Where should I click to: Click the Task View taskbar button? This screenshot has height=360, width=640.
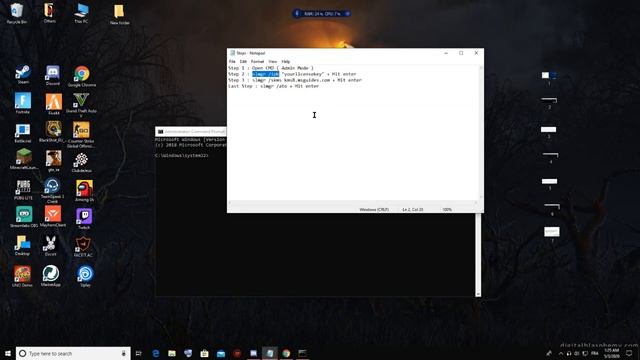click(139, 353)
